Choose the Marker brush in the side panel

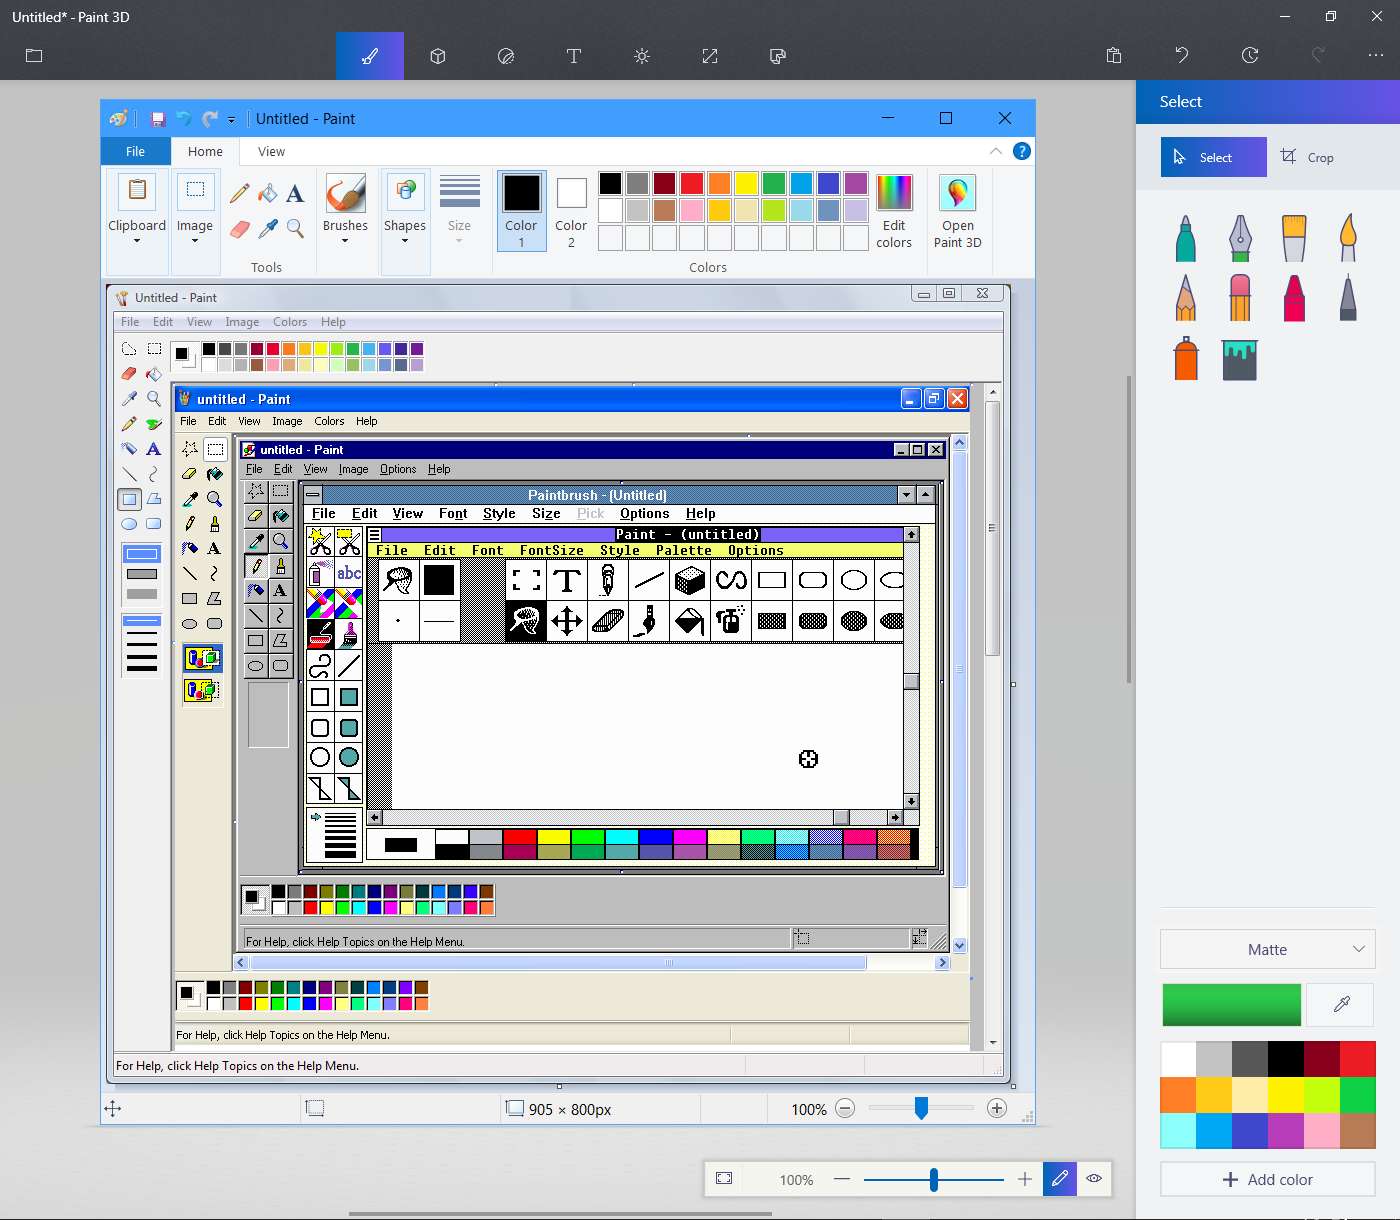point(1186,238)
